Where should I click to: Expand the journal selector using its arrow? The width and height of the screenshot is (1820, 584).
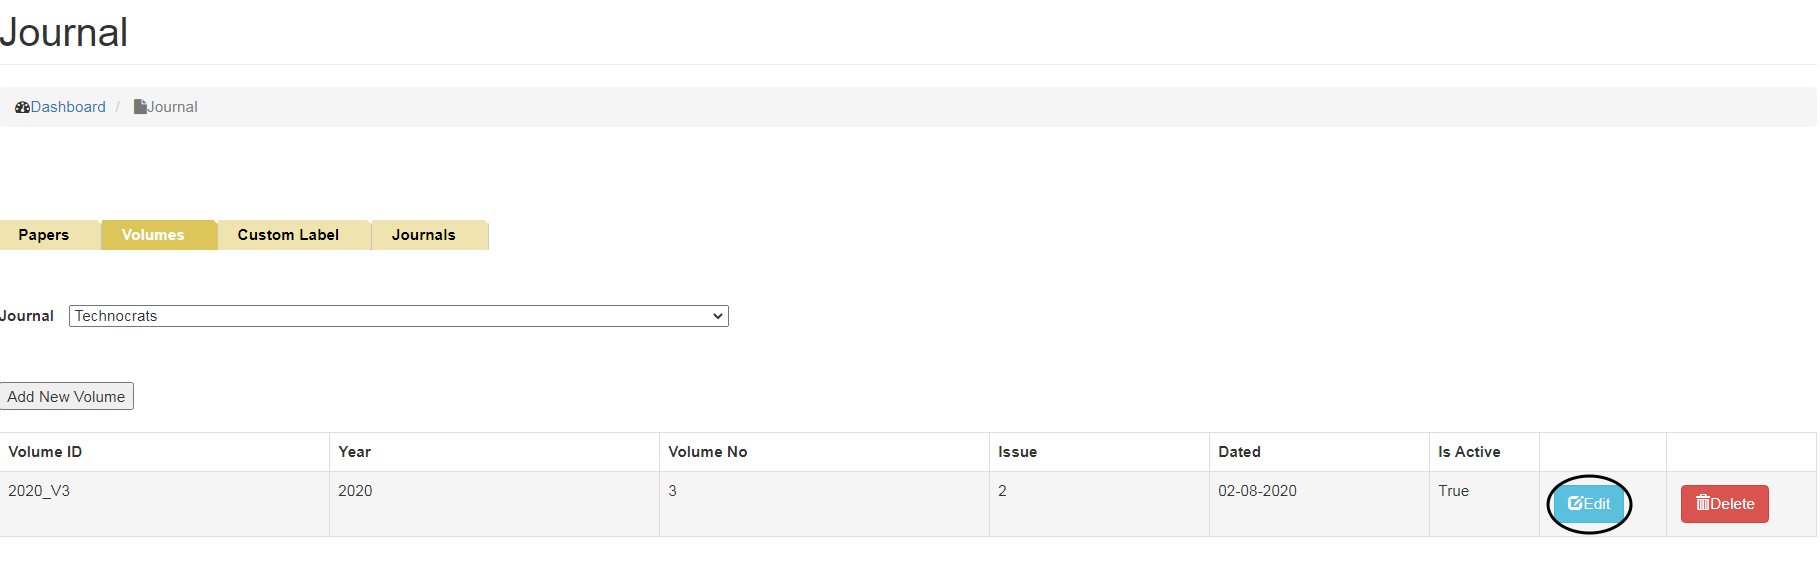(717, 316)
